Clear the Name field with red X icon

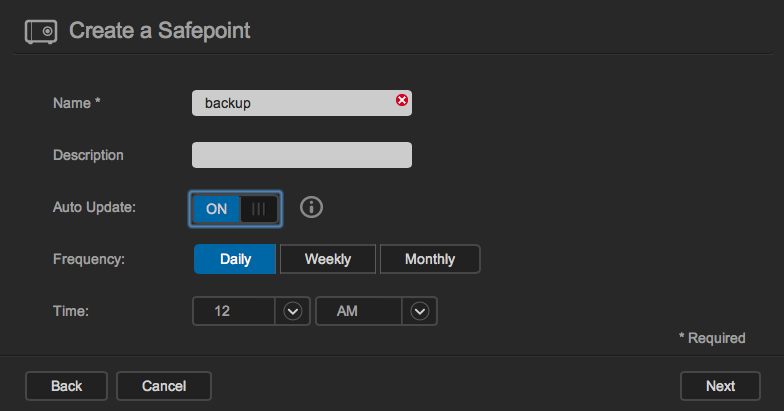[x=402, y=100]
